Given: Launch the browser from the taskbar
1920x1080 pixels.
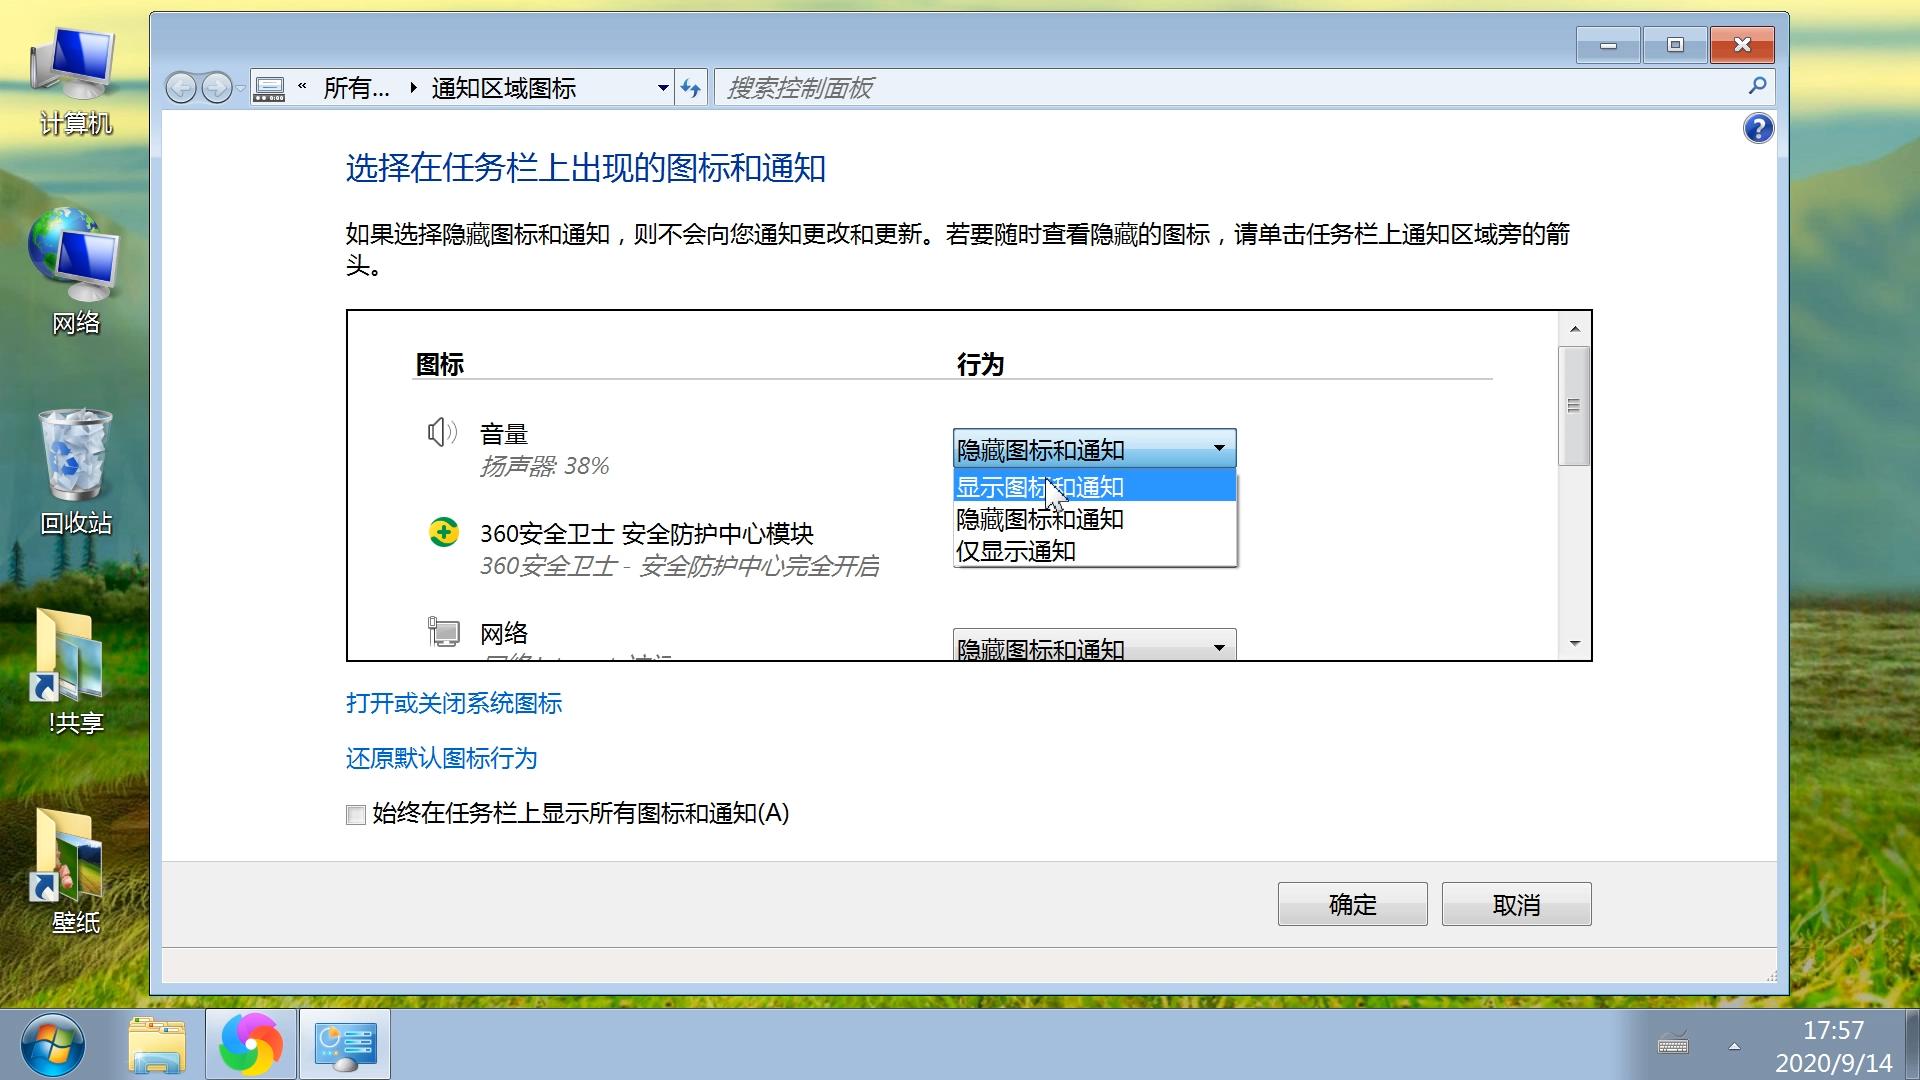Looking at the screenshot, I should coord(250,1044).
